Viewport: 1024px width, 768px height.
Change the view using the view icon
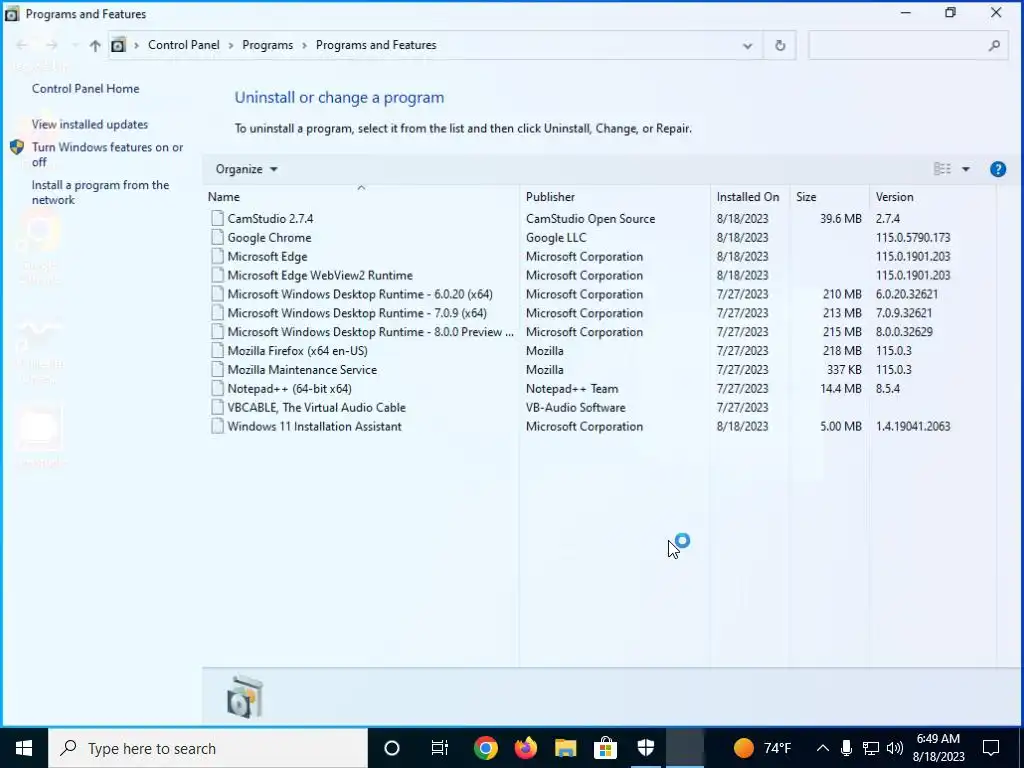[942, 169]
